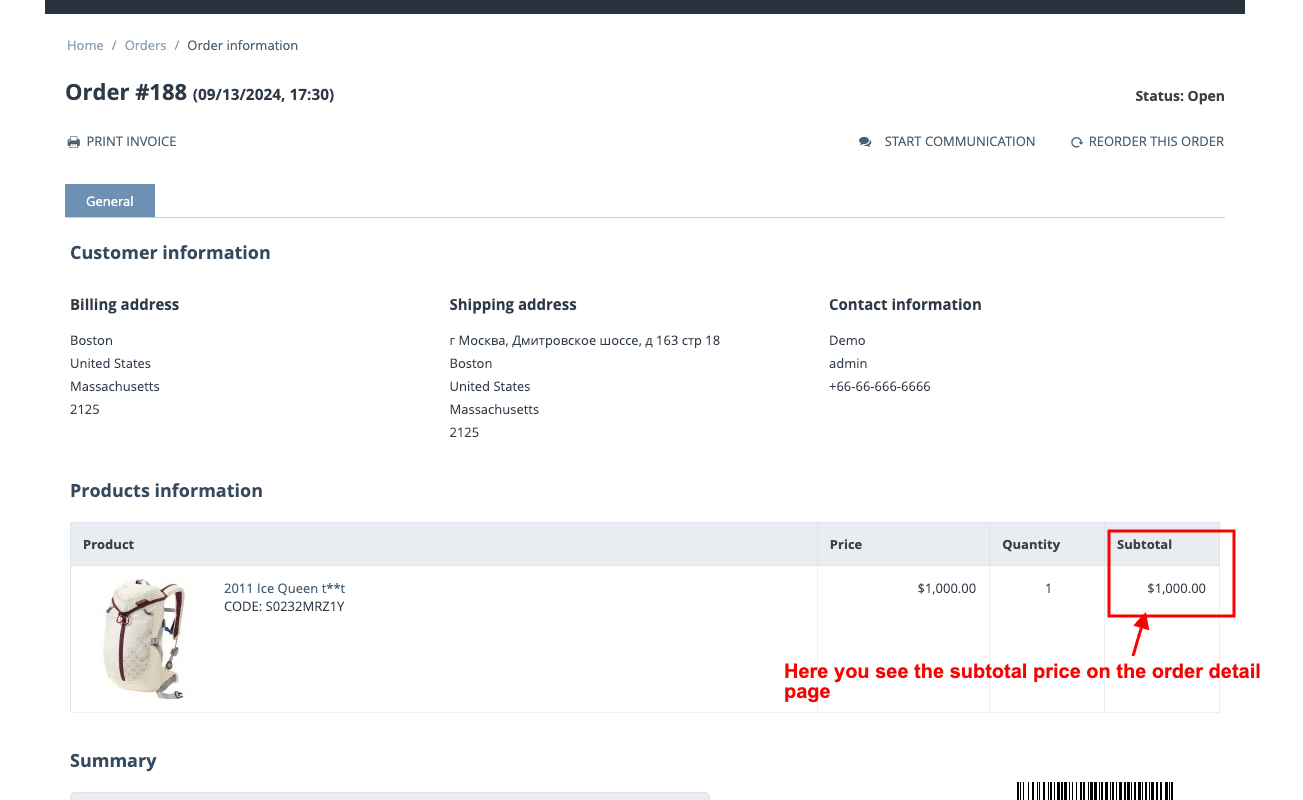
Task: Open the General tab
Action: 110,201
